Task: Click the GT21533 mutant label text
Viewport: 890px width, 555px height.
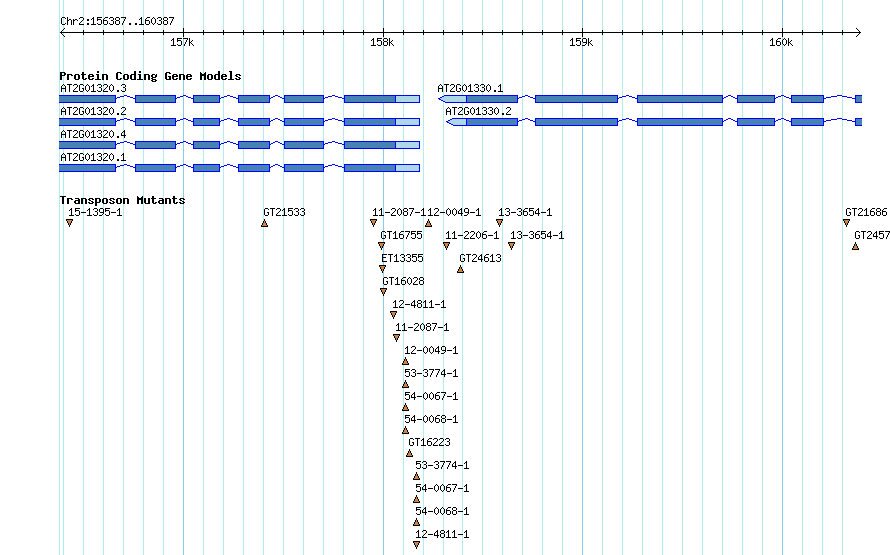Action: pyautogui.click(x=284, y=212)
